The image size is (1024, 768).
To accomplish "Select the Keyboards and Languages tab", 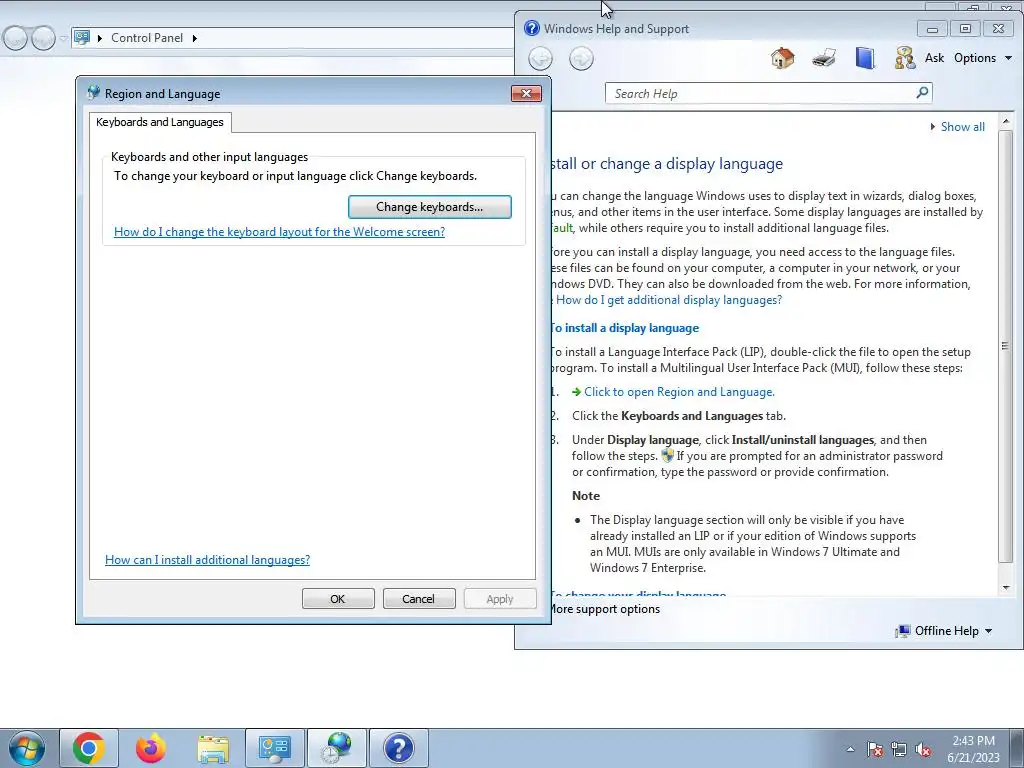I will 160,122.
